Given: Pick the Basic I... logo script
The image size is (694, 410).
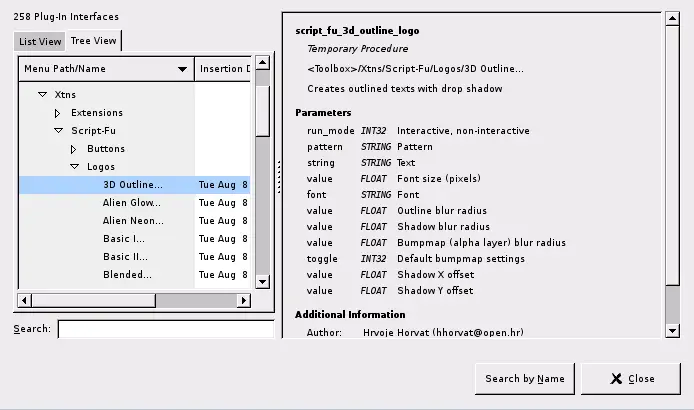Looking at the screenshot, I should point(124,239).
